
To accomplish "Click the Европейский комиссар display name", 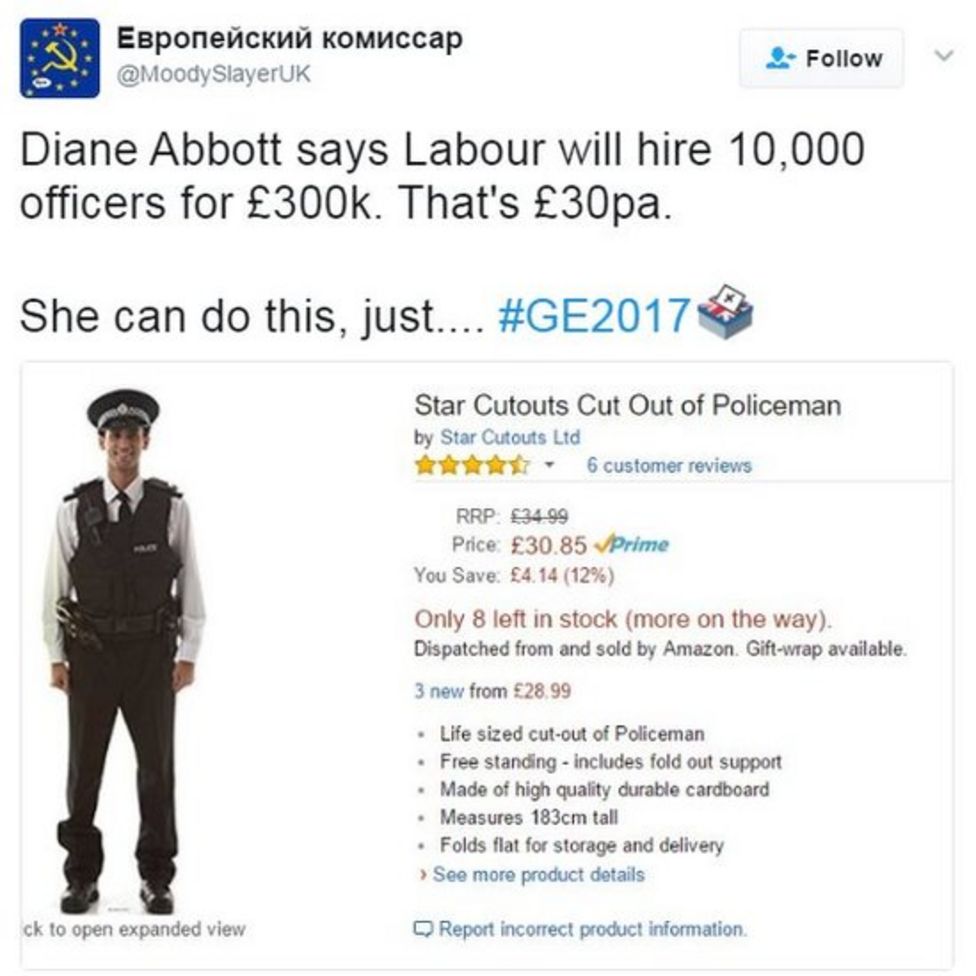I will click(289, 39).
